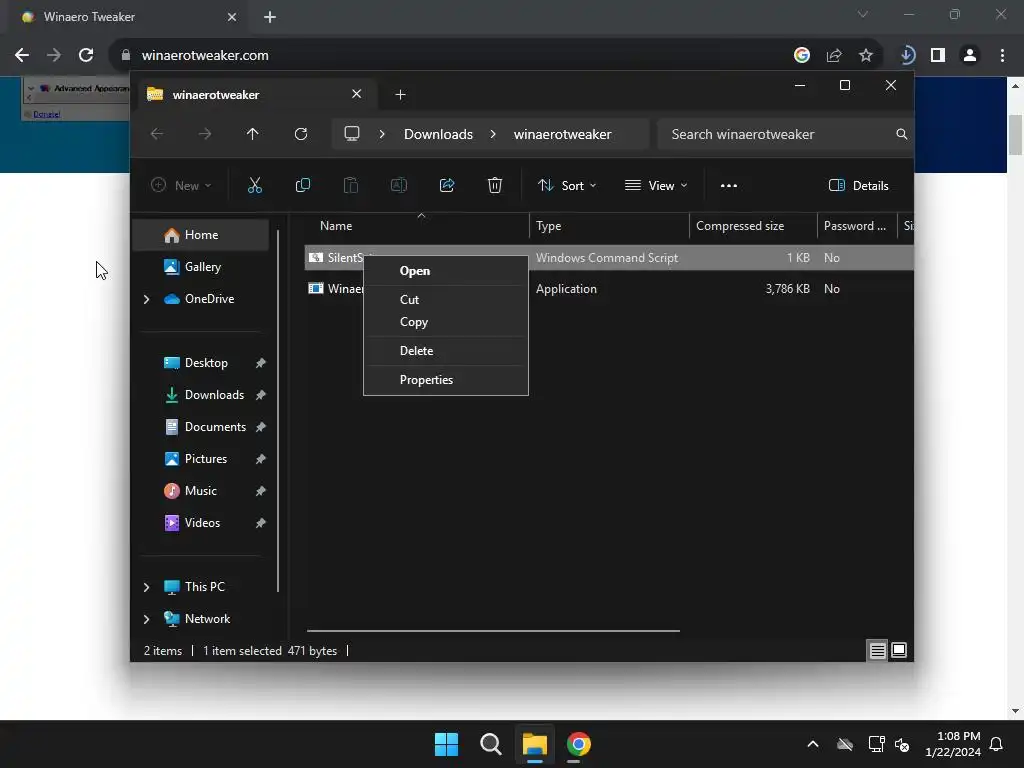The width and height of the screenshot is (1024, 768).
Task: Click the Explorer back arrow
Action: tap(157, 134)
